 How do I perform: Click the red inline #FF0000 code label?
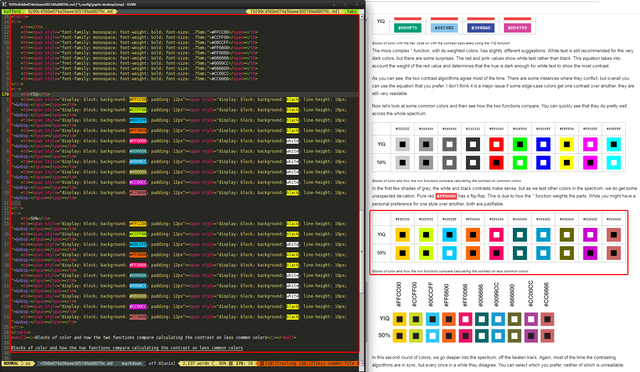tap(446, 196)
